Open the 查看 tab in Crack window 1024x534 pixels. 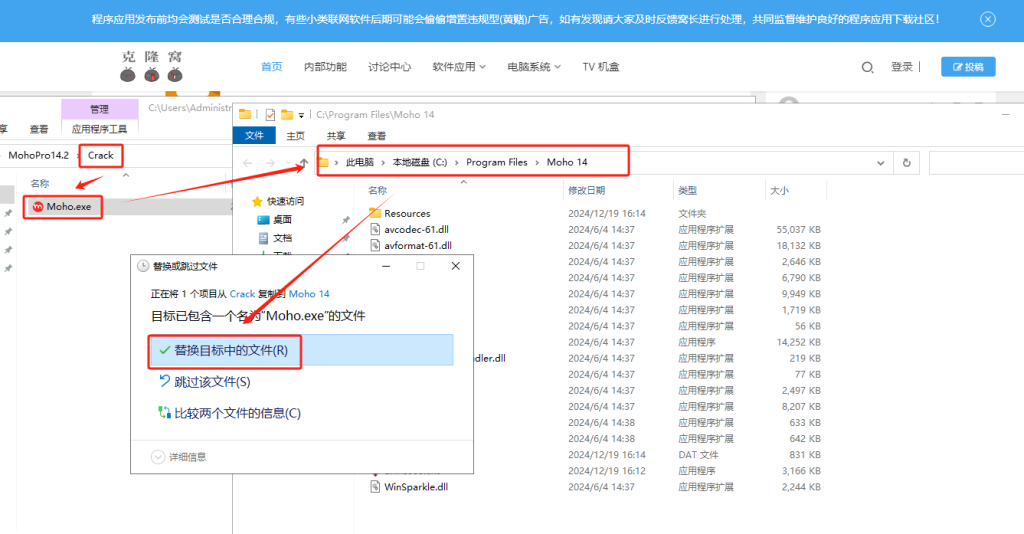click(x=39, y=129)
